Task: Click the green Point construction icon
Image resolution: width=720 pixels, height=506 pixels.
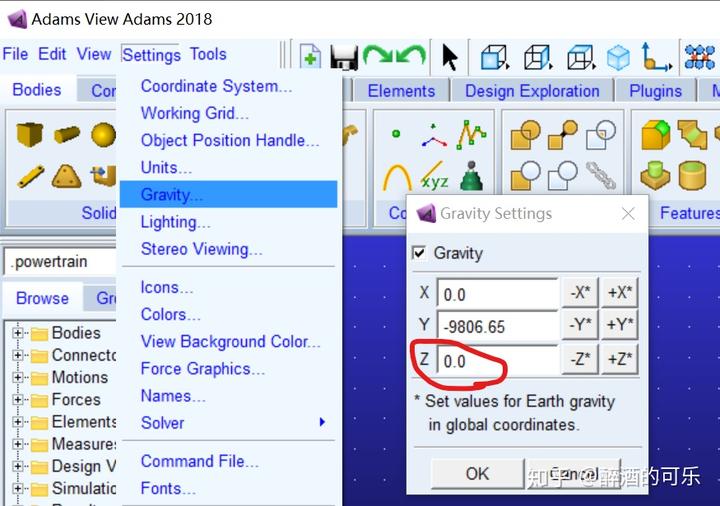Action: (396, 134)
